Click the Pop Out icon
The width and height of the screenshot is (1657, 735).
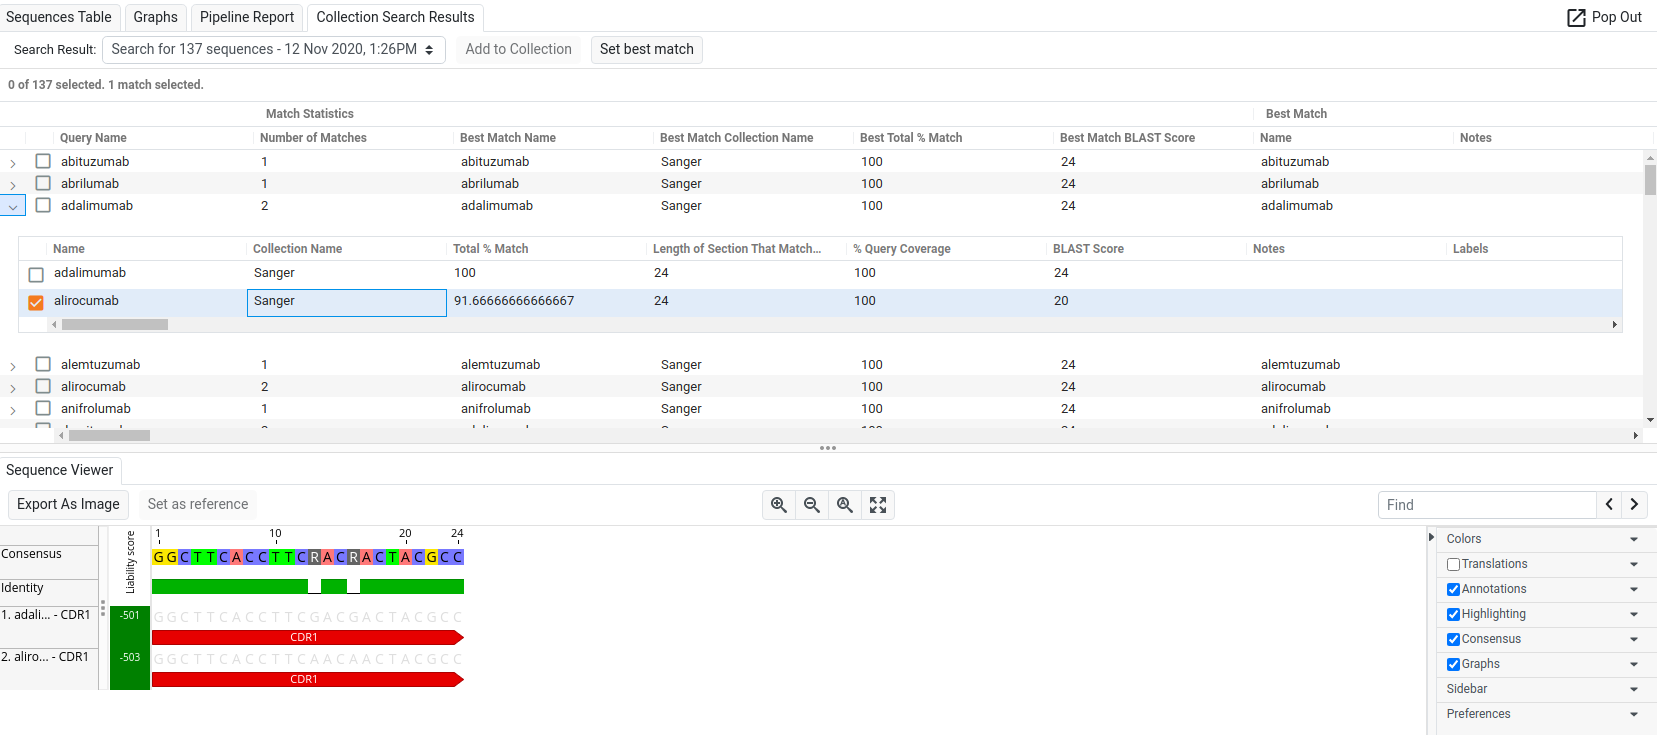1576,17
